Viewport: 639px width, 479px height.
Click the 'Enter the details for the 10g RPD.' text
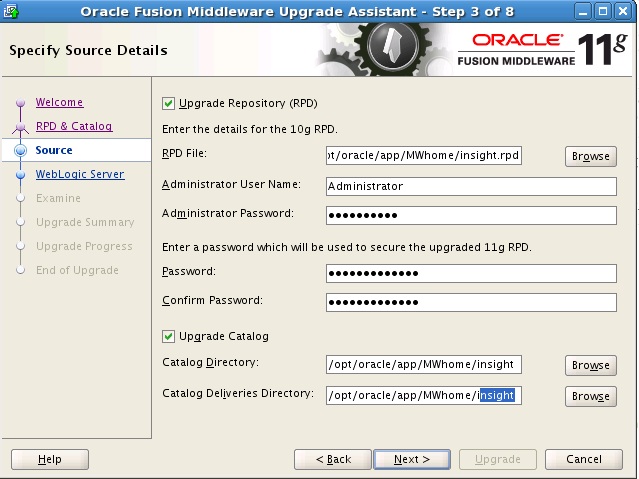(250, 129)
